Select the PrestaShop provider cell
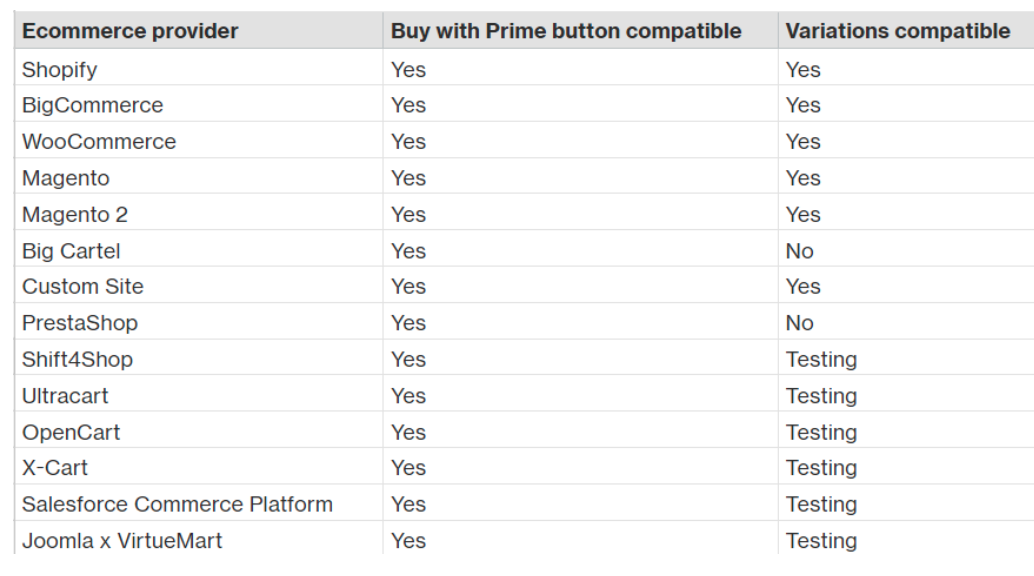This screenshot has height=576, width=1034. (x=80, y=323)
